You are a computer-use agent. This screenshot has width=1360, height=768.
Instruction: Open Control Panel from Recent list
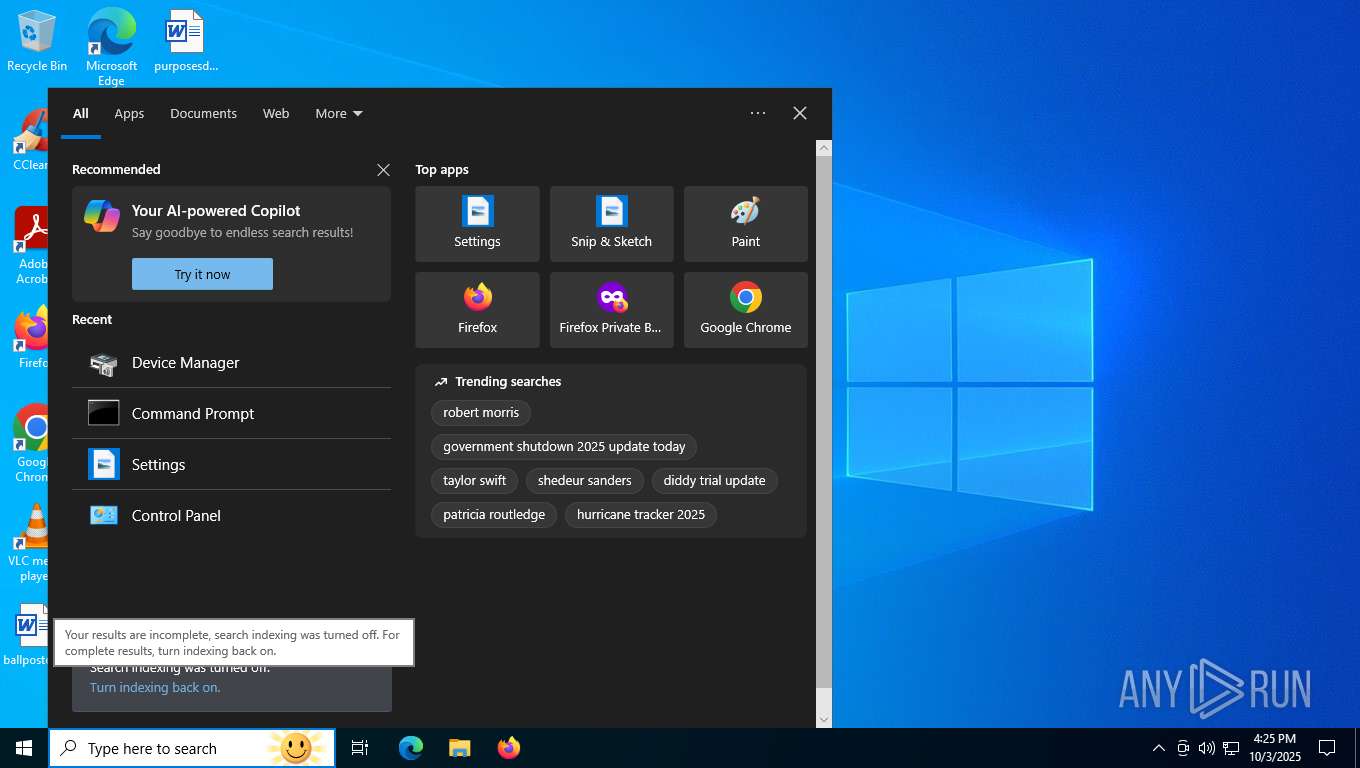[231, 516]
